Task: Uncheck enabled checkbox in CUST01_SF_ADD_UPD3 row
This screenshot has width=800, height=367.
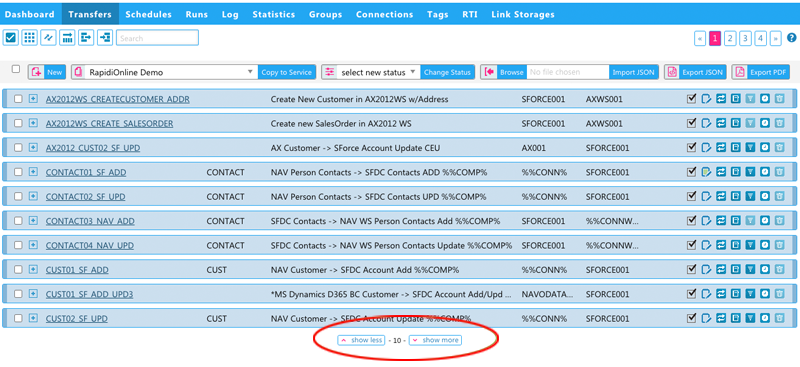Action: tap(692, 293)
